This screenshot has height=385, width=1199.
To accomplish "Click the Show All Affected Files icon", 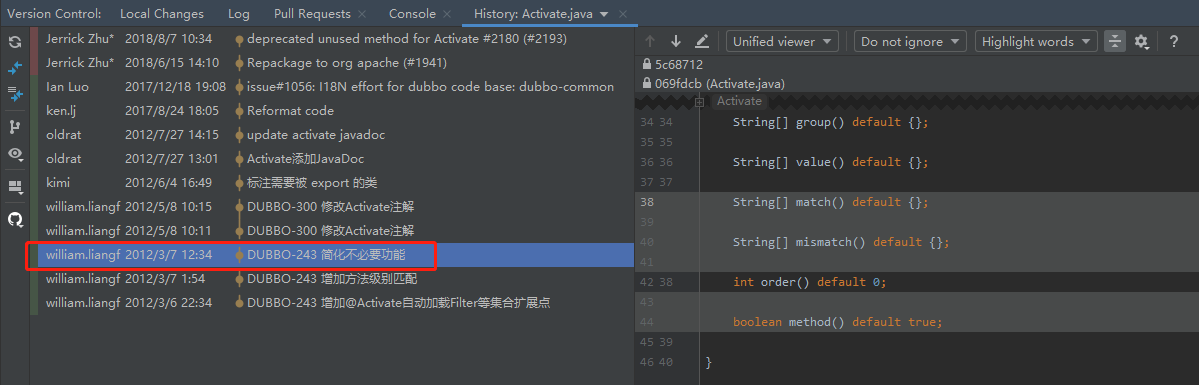I will [x=15, y=95].
